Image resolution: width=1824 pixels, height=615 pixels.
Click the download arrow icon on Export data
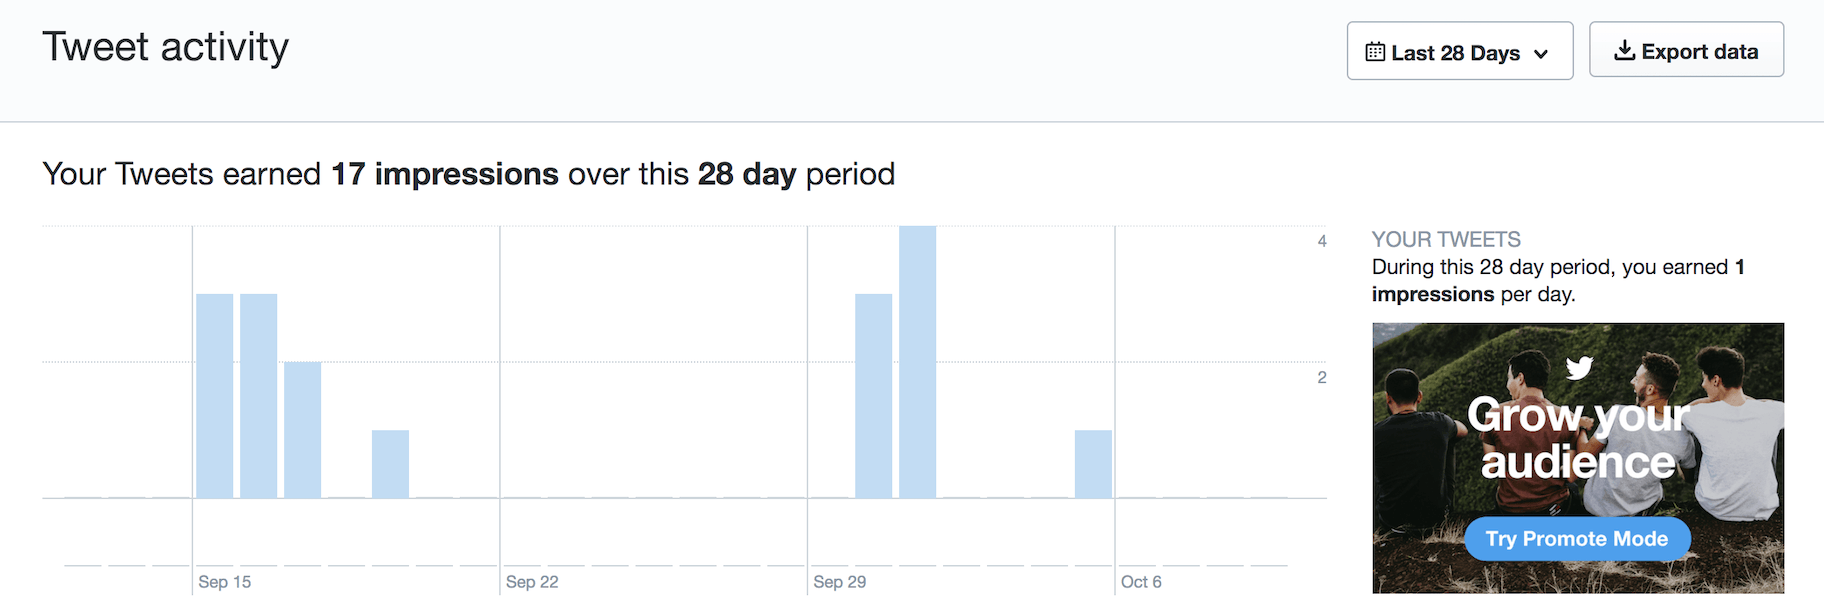[x=1625, y=51]
